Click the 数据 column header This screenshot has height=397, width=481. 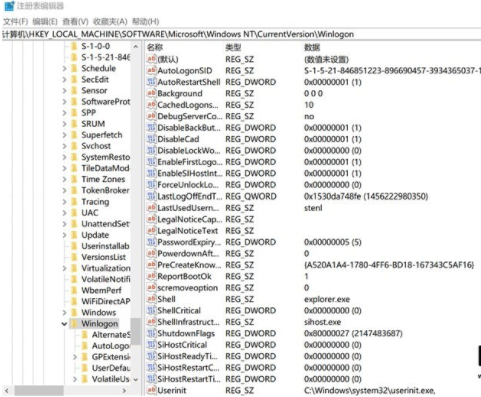[312, 47]
